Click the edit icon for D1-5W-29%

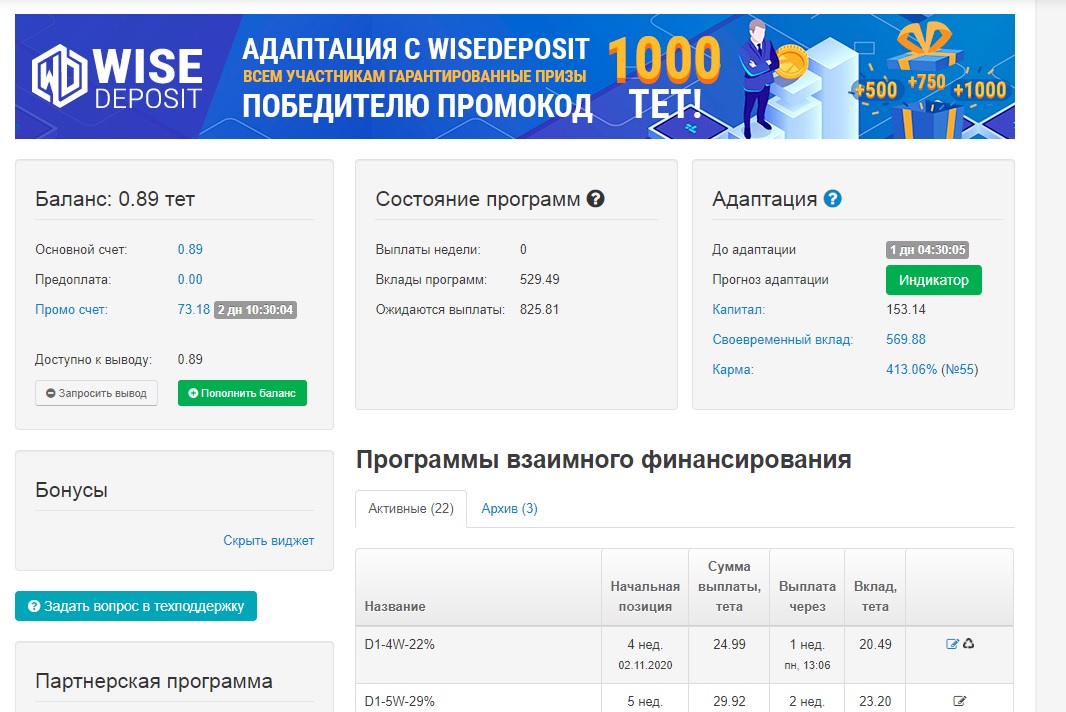(x=960, y=701)
